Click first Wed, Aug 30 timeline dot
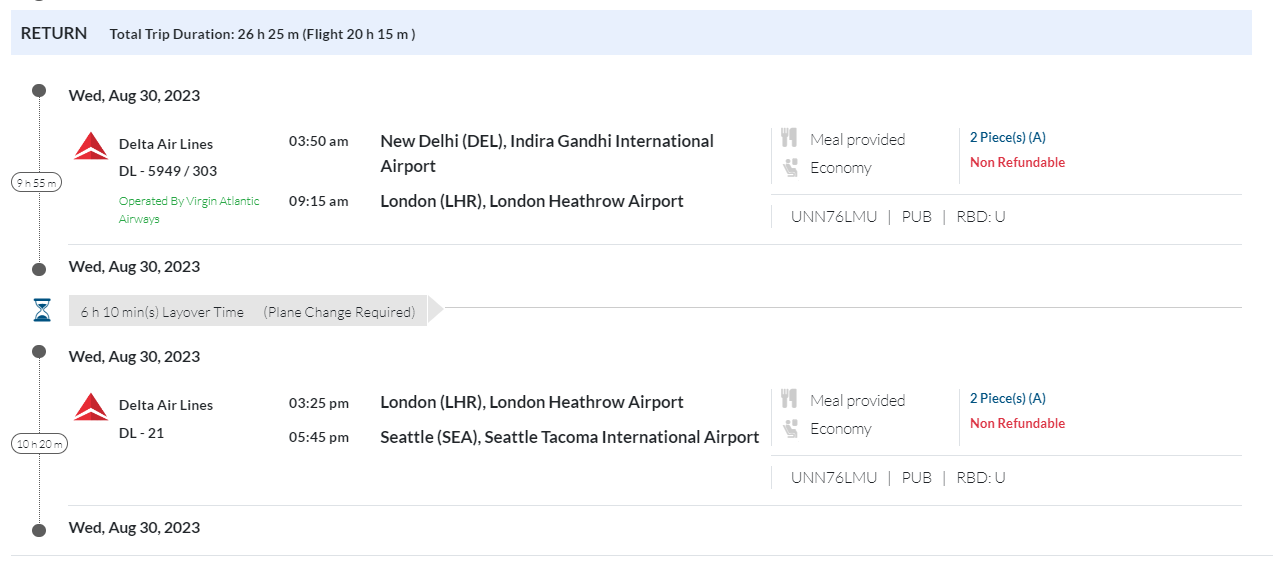 (39, 91)
